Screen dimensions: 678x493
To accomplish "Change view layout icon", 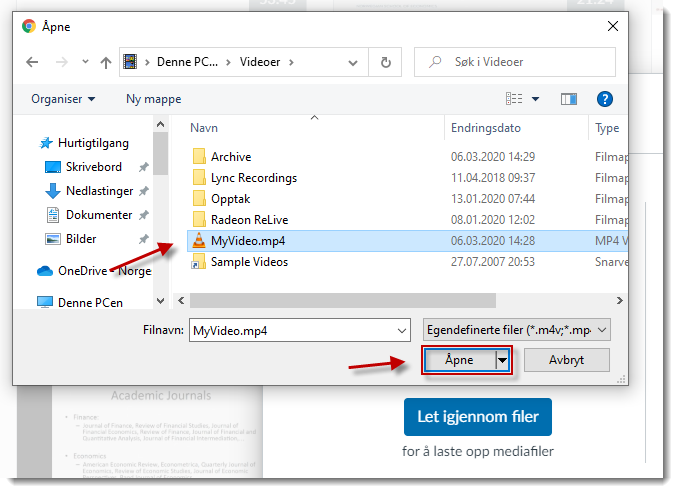I will [514, 99].
